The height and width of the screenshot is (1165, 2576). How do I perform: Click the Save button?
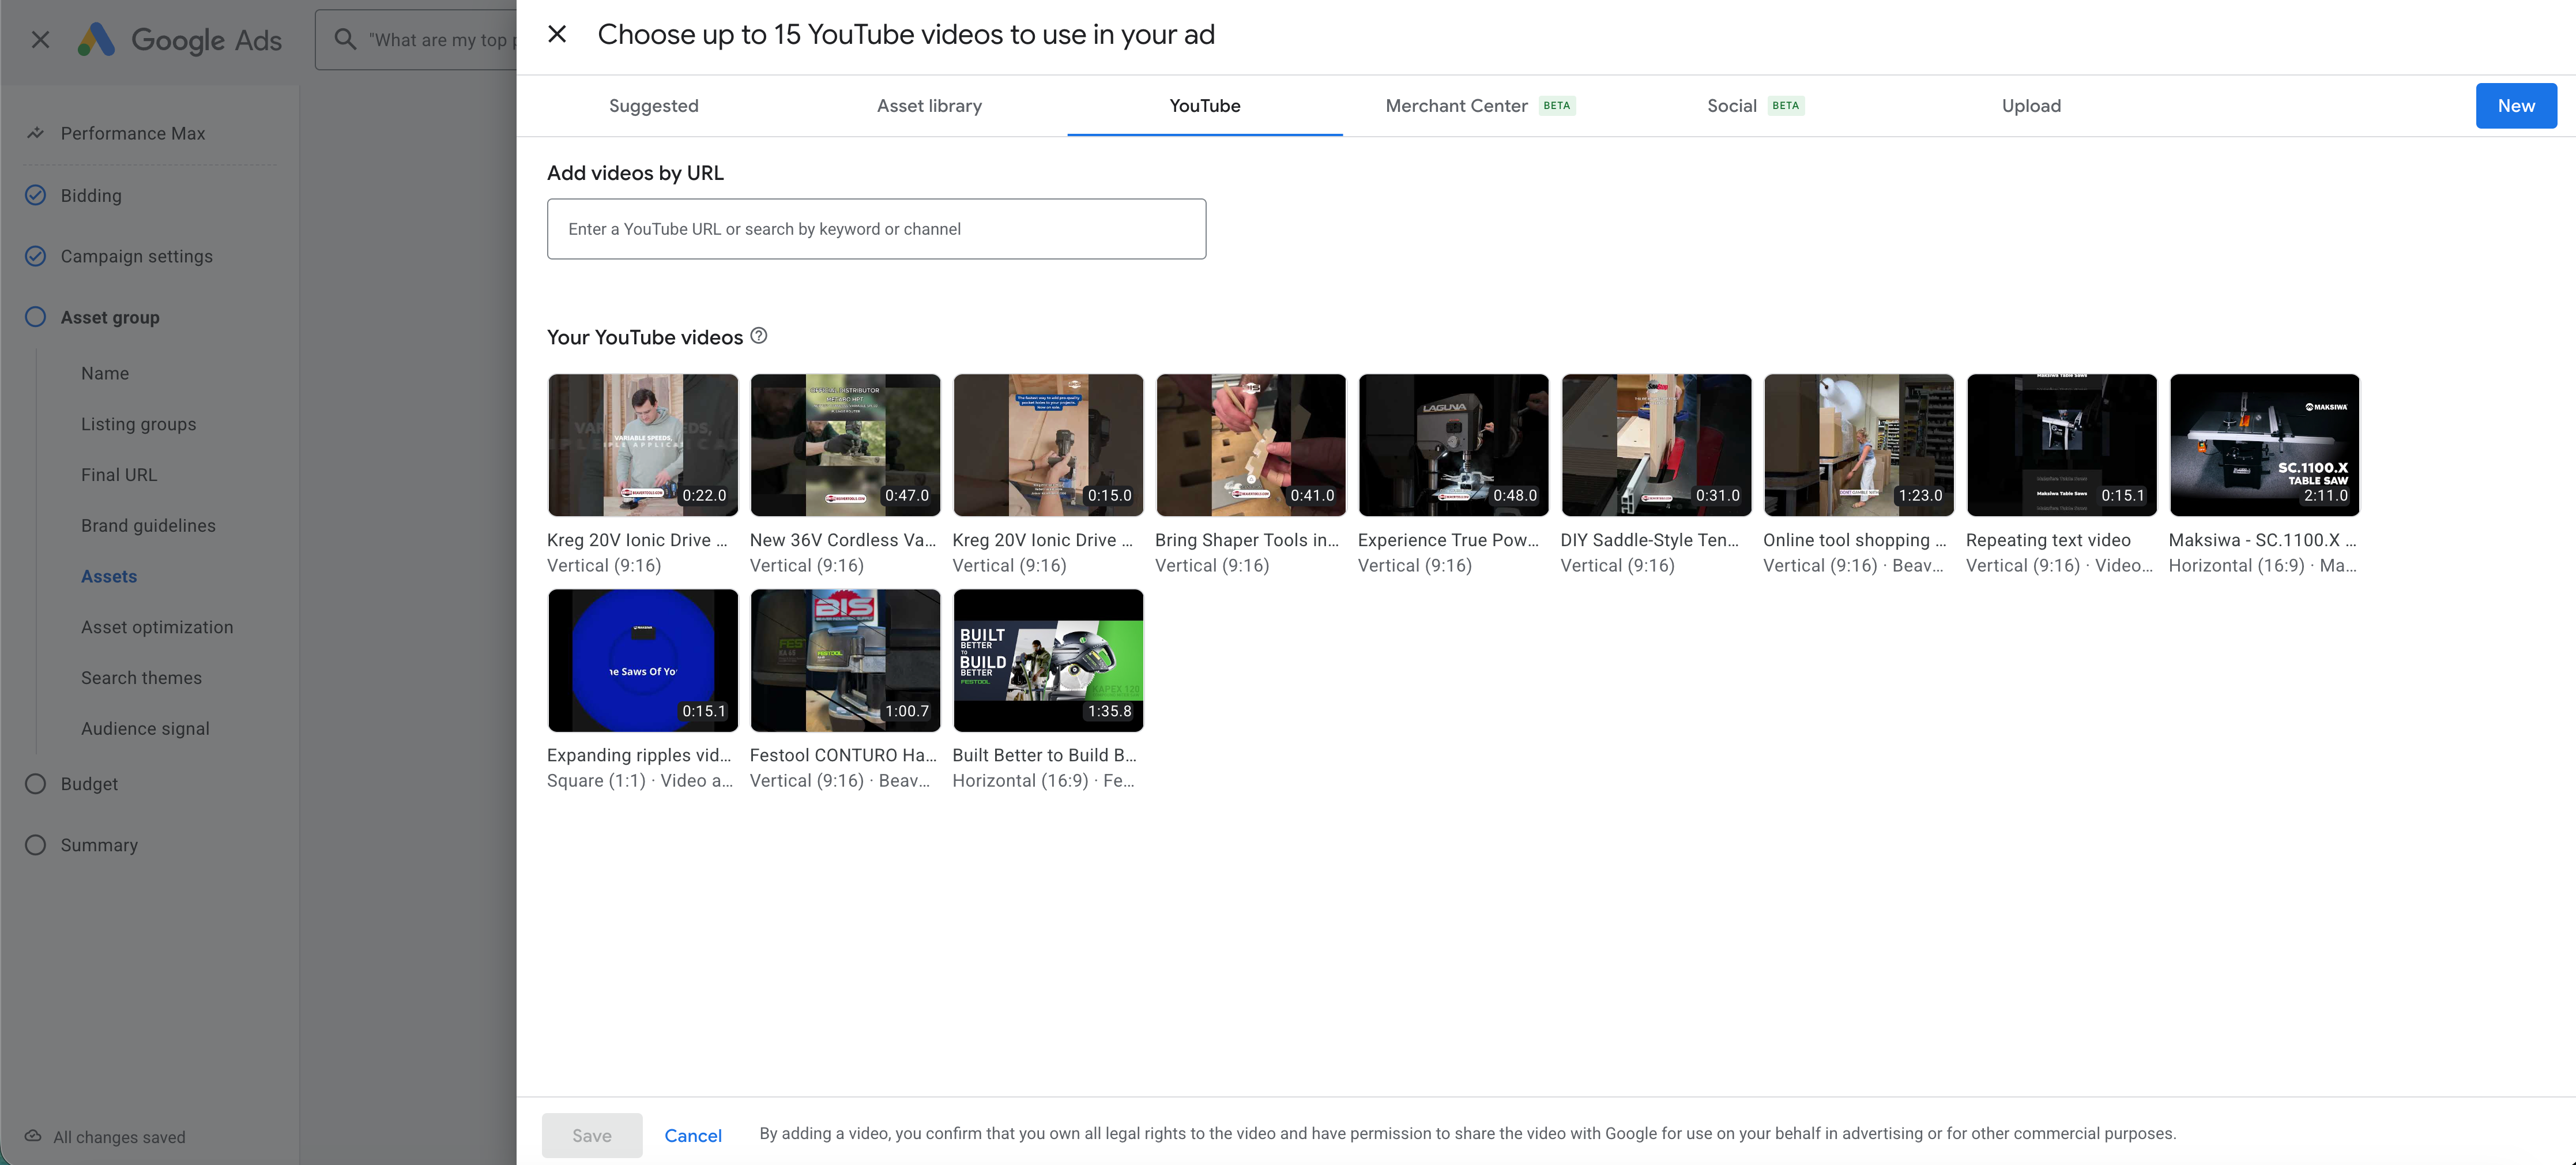[592, 1135]
